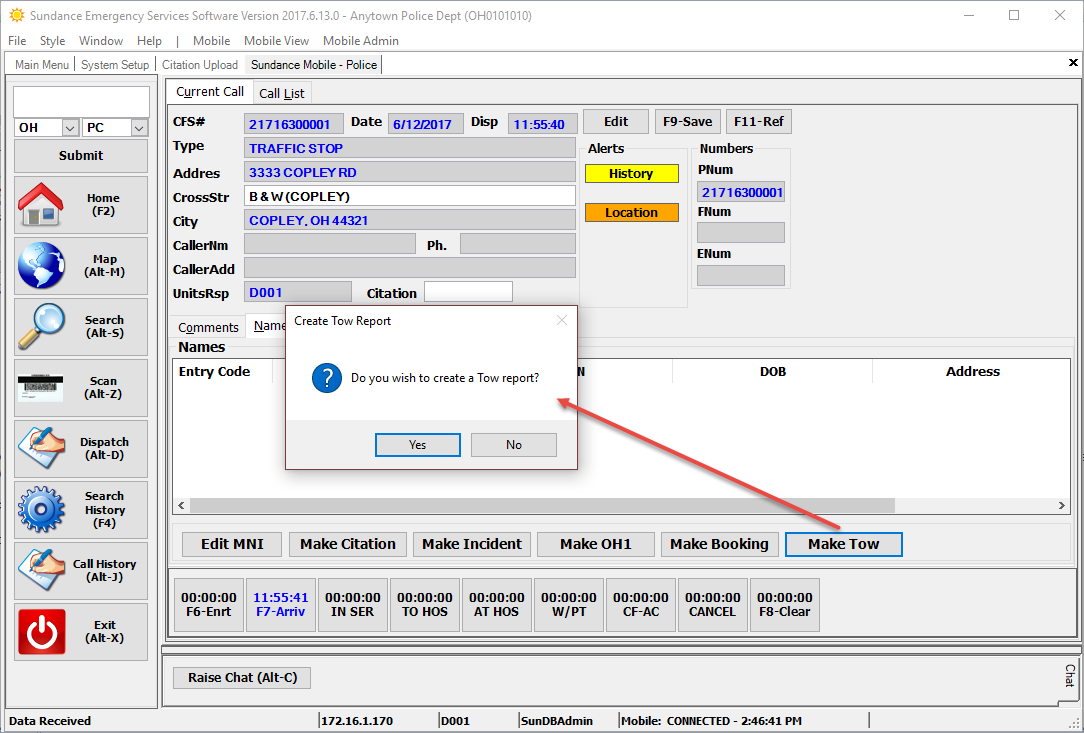The height and width of the screenshot is (733, 1084).
Task: Click the yellow History alert
Action: click(x=632, y=174)
